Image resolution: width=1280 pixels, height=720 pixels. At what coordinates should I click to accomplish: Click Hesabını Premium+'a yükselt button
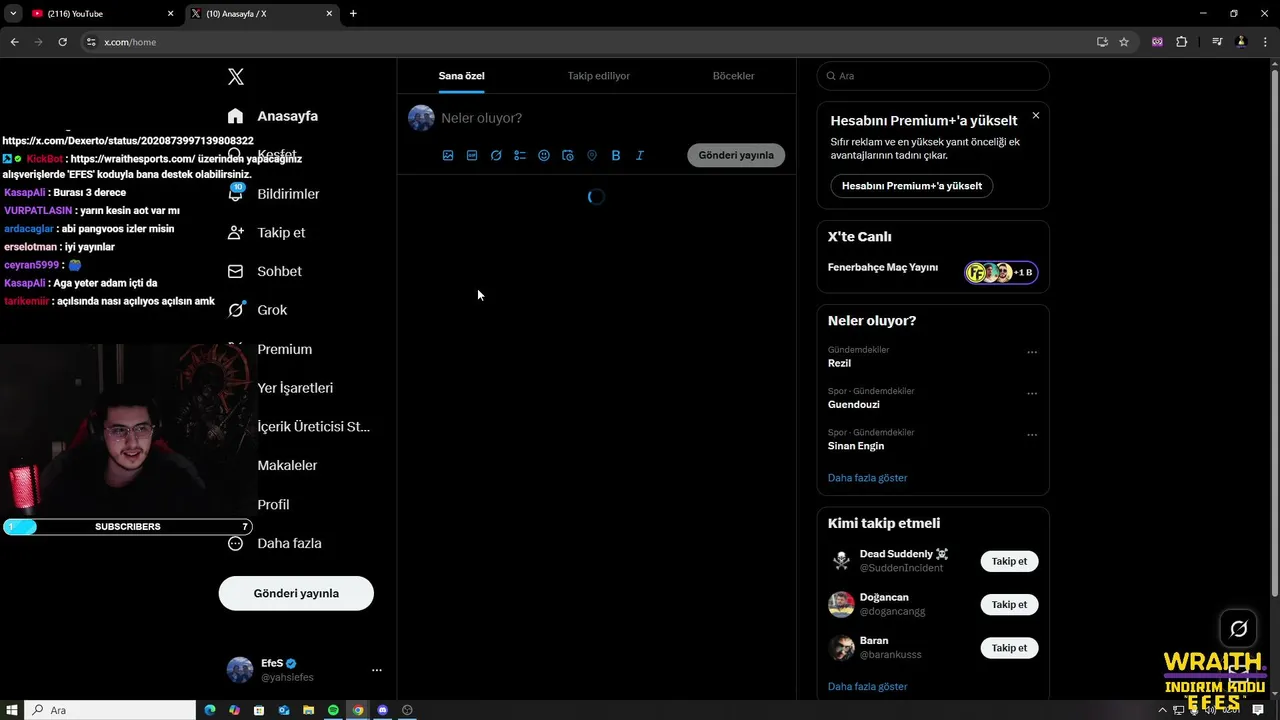point(912,186)
